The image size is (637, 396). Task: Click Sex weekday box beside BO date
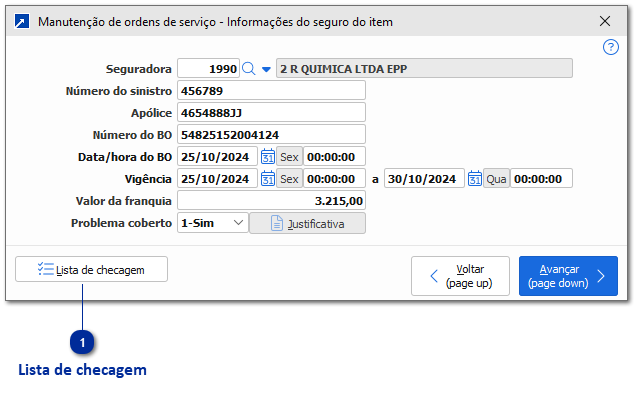(x=289, y=157)
